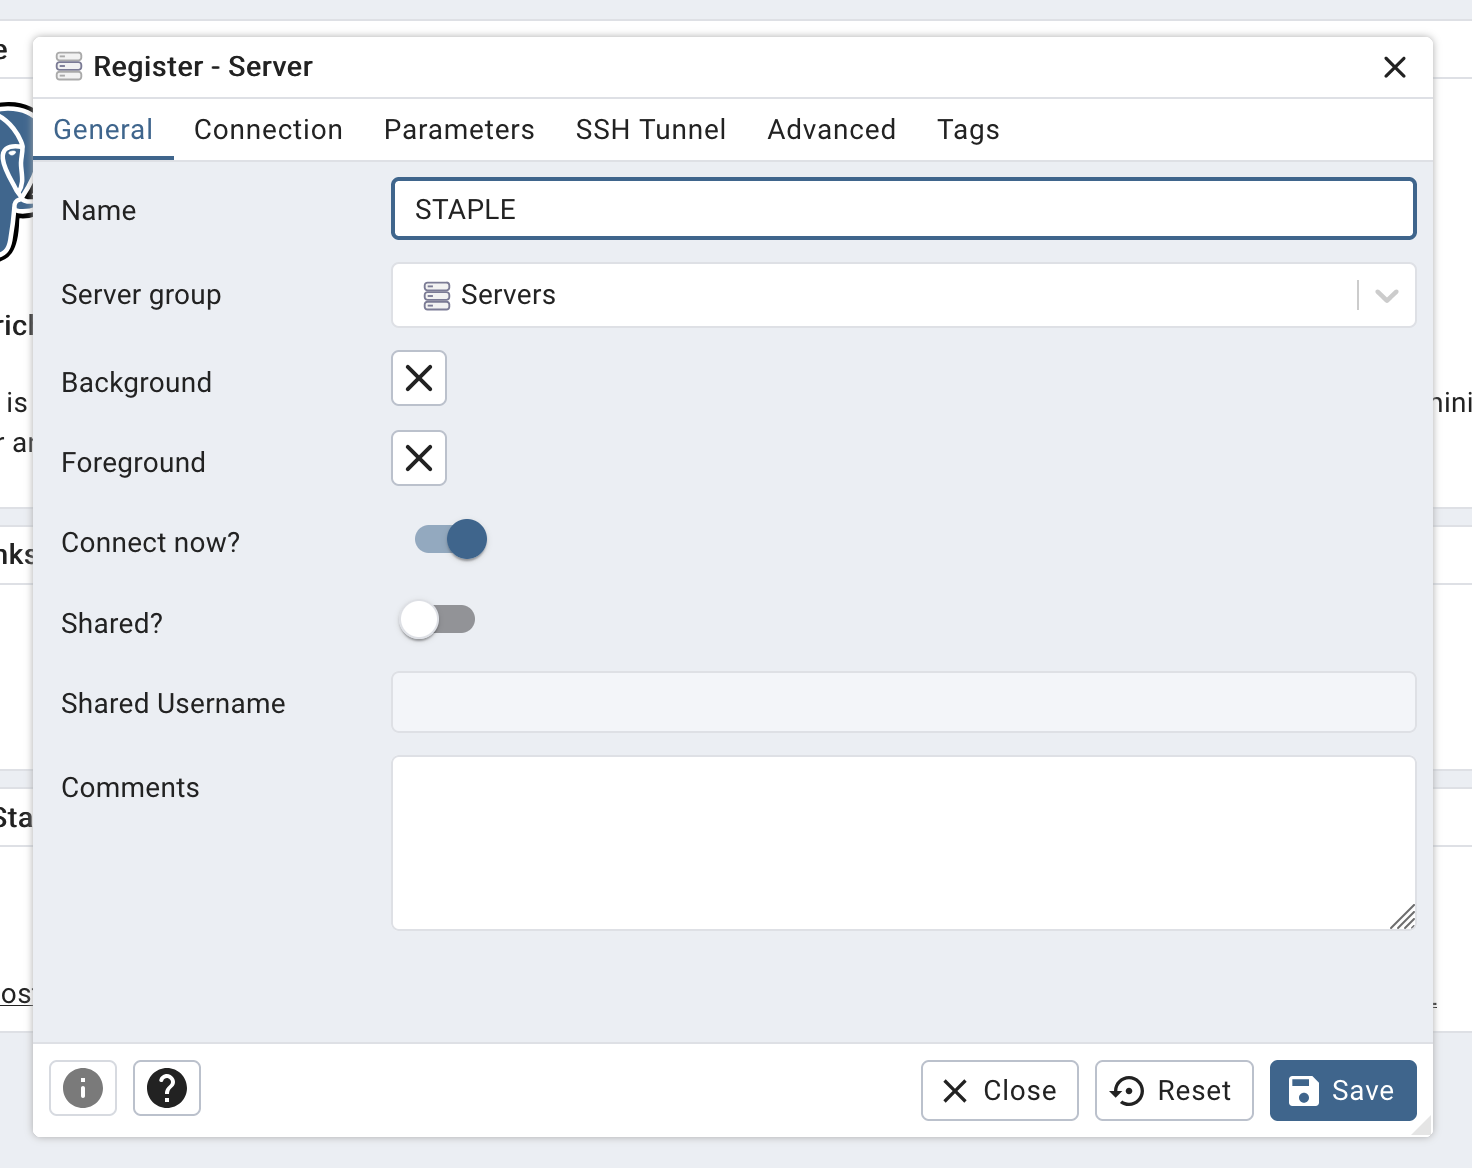Toggle the Connect now? switch off
This screenshot has height=1168, width=1472.
tap(451, 540)
